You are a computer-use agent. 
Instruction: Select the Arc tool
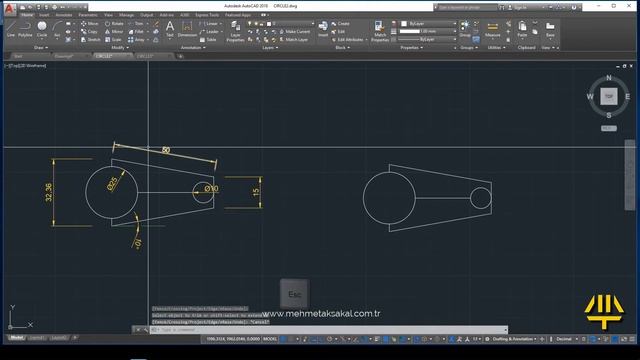pyautogui.click(x=57, y=30)
